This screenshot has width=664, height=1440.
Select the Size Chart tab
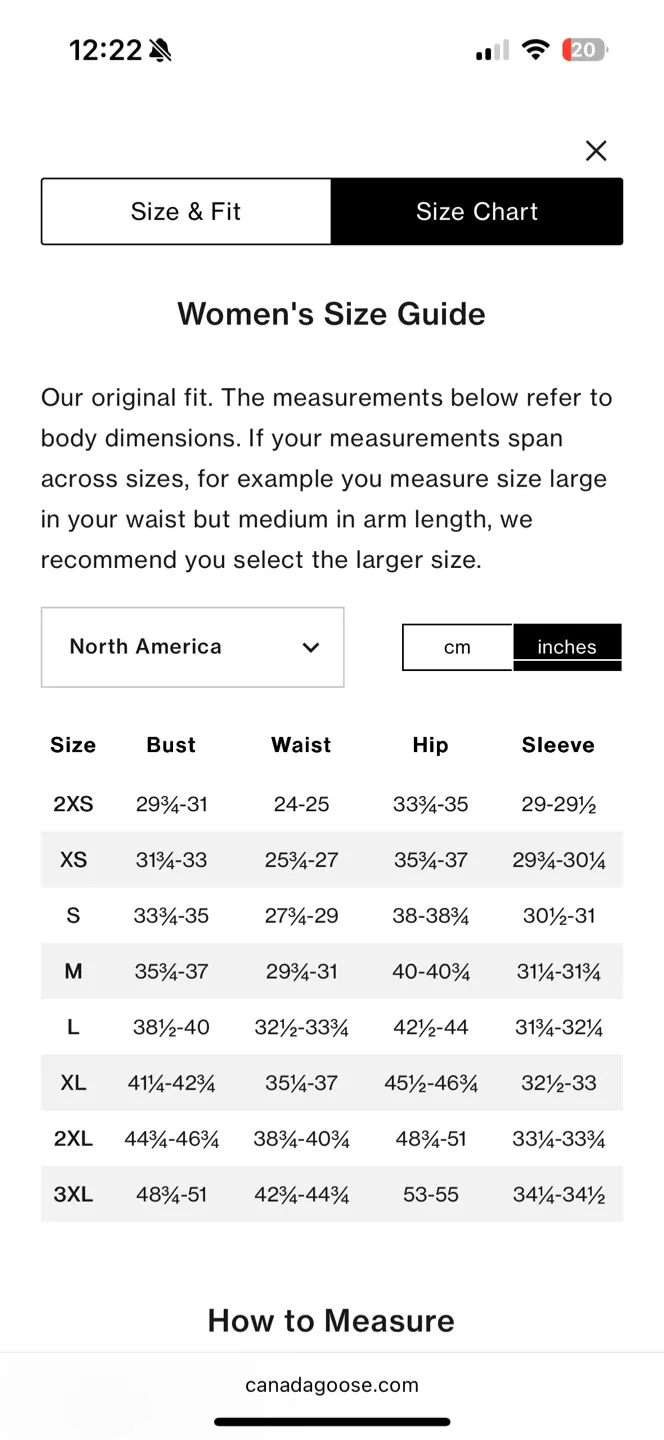(477, 212)
